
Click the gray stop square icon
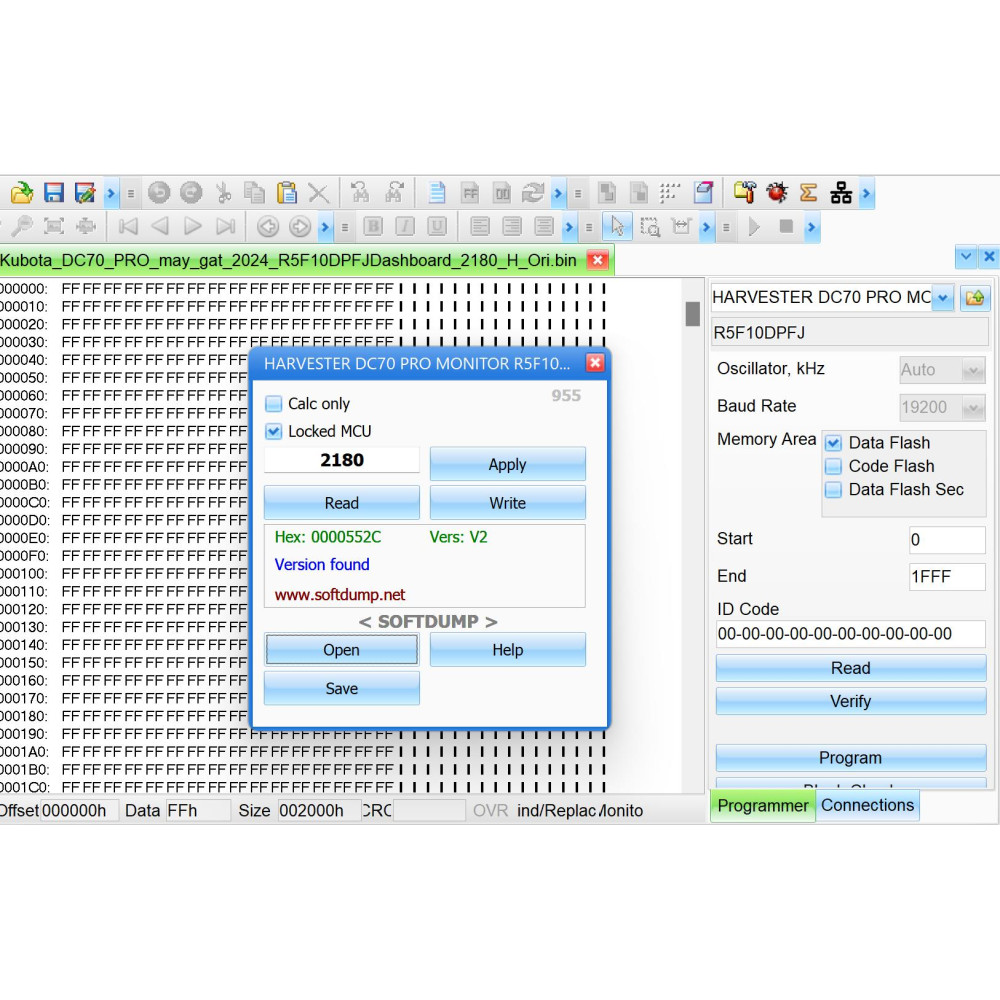point(786,226)
